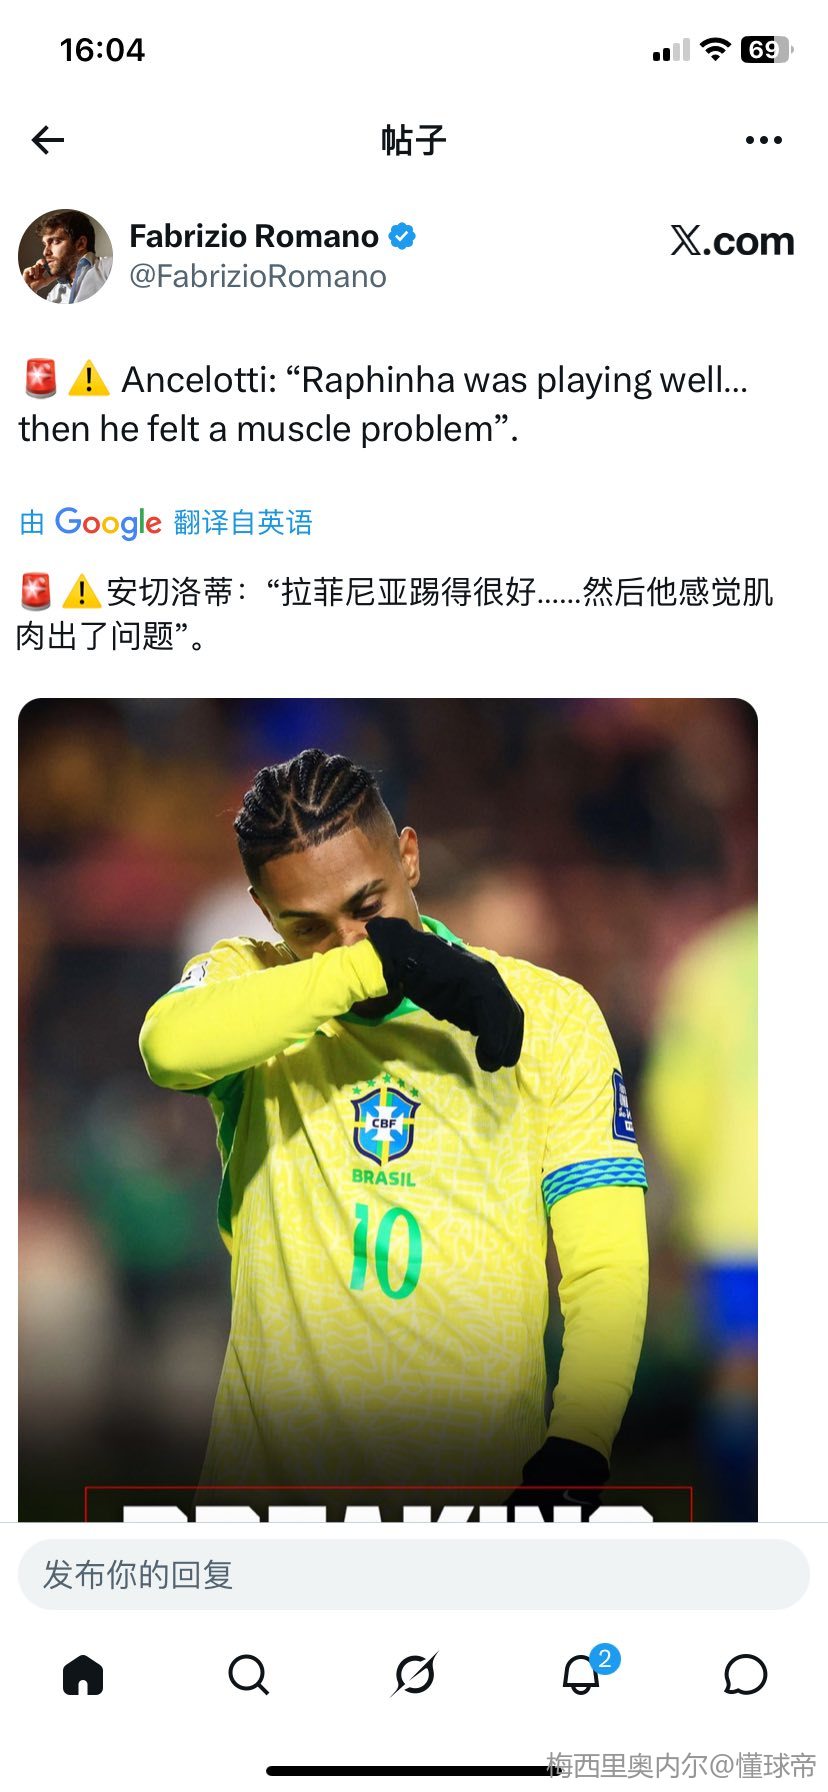
Task: Open the @FabrizioRomano handle link
Action: (x=258, y=276)
